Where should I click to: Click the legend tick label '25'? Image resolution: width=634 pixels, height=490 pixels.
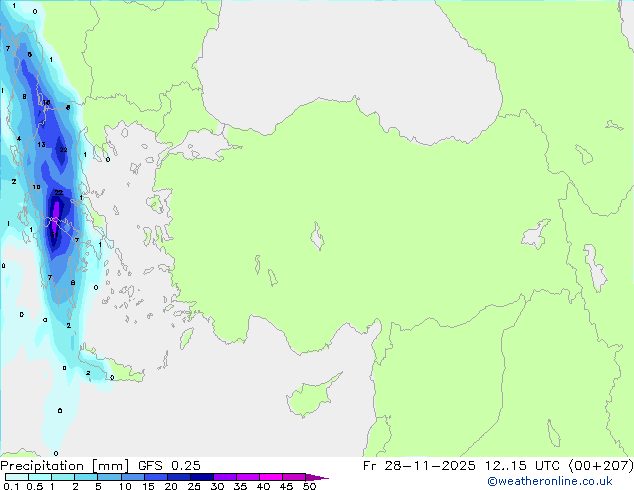(x=194, y=486)
